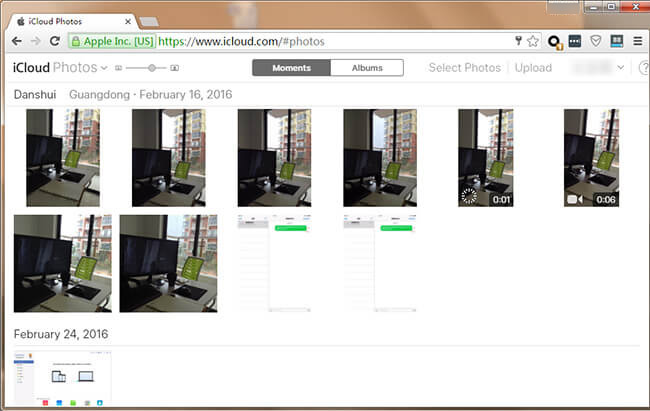Open the Chrome hamburger menu
The width and height of the screenshot is (650, 411).
[637, 42]
